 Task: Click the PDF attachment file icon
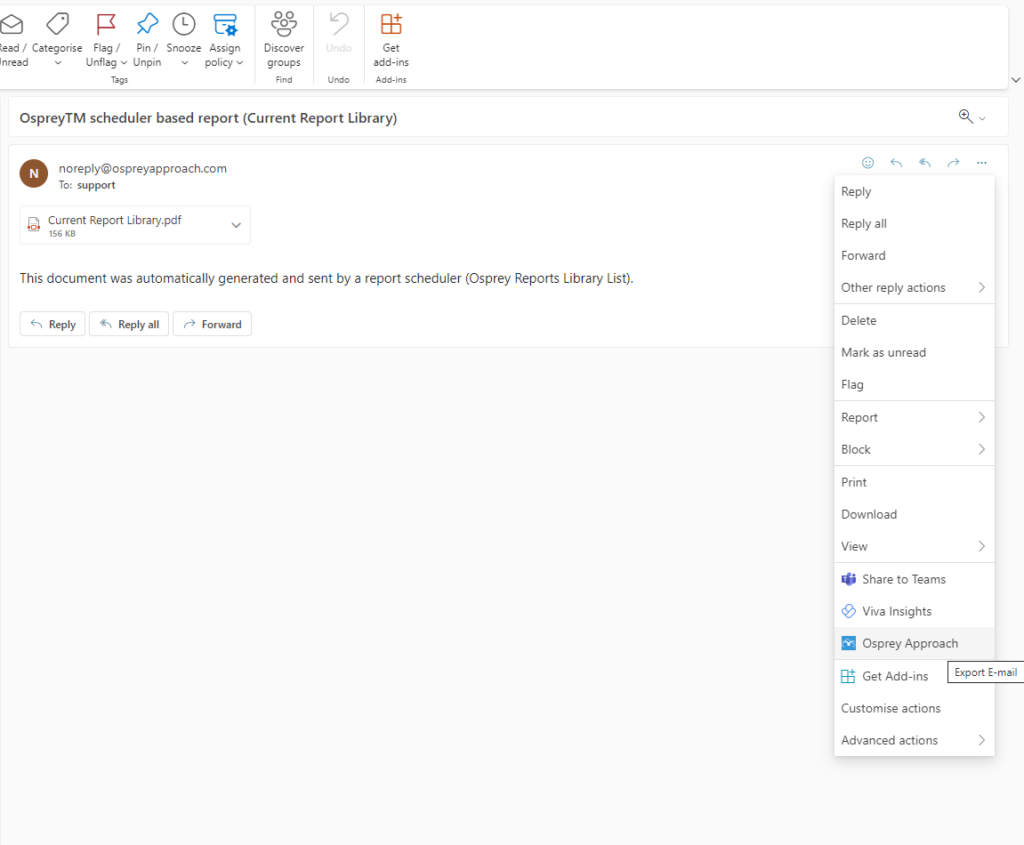(x=33, y=225)
